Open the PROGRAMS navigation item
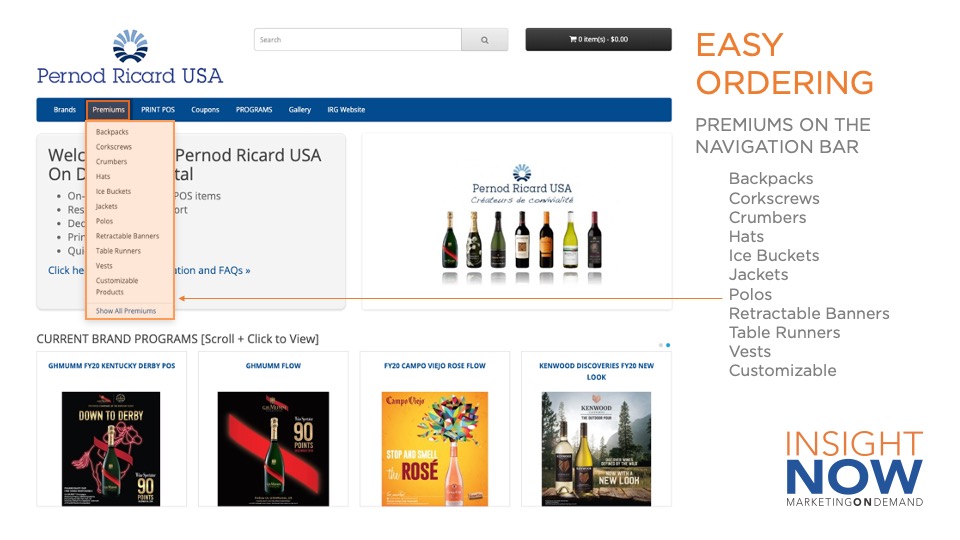960x540 pixels. (254, 110)
